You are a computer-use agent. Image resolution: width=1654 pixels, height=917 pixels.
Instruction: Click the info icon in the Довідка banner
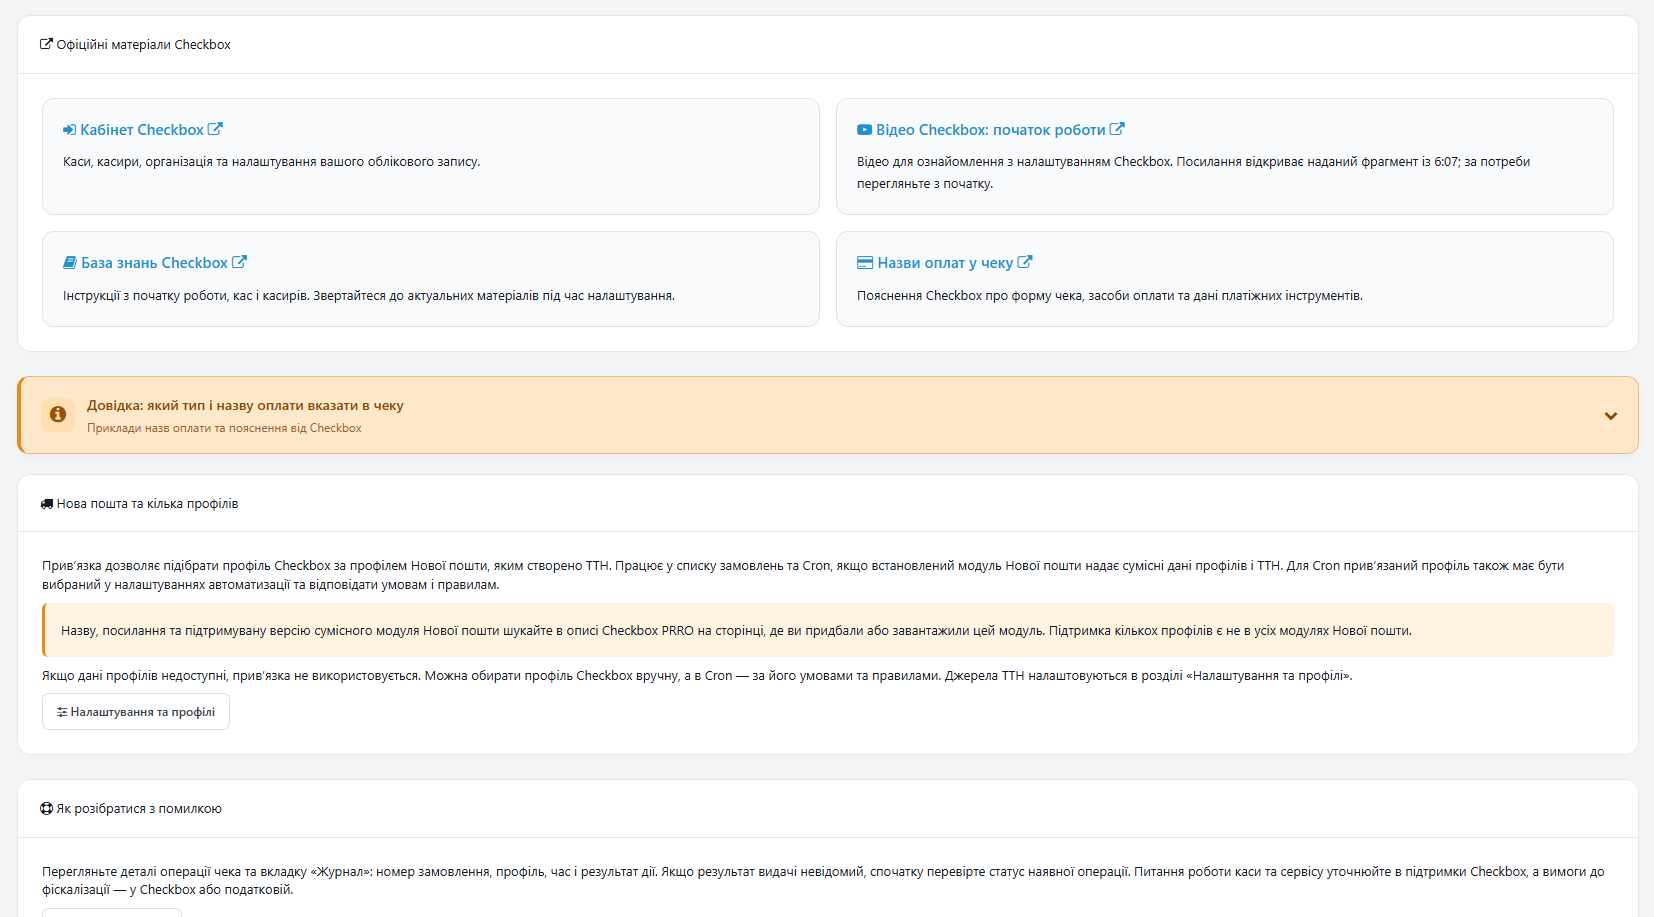(58, 414)
